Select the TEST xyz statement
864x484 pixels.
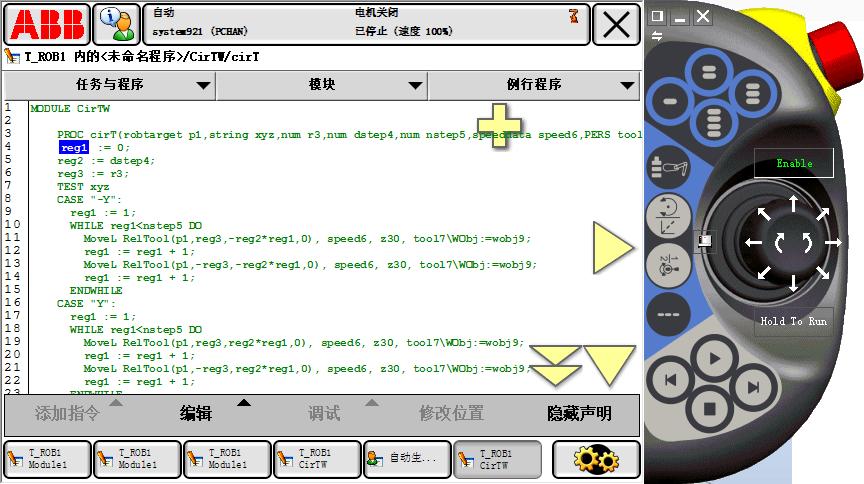point(83,187)
